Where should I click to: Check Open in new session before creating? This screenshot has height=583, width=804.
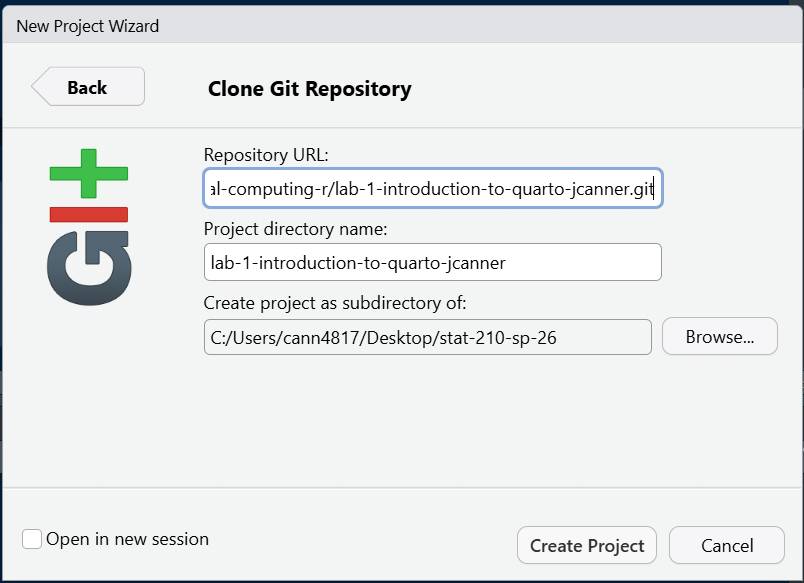pyautogui.click(x=31, y=538)
